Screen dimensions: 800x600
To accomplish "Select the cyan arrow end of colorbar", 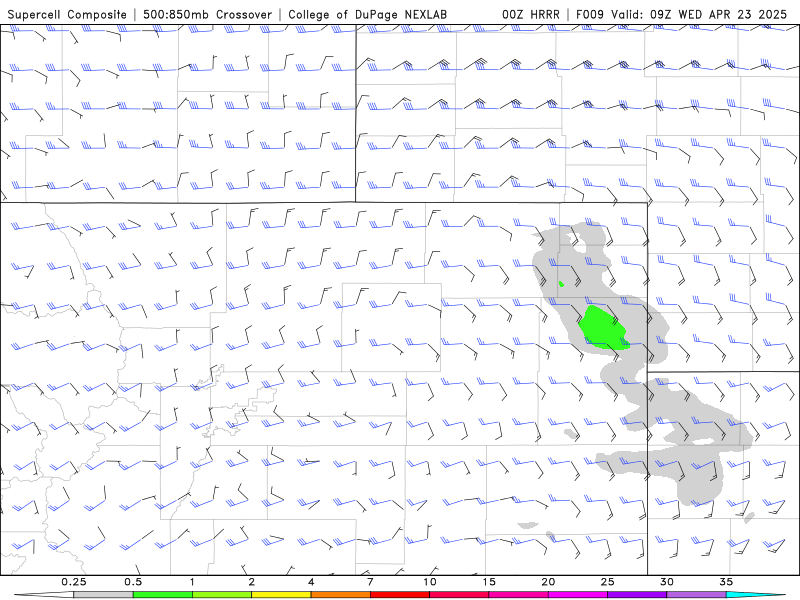I will coord(757,595).
